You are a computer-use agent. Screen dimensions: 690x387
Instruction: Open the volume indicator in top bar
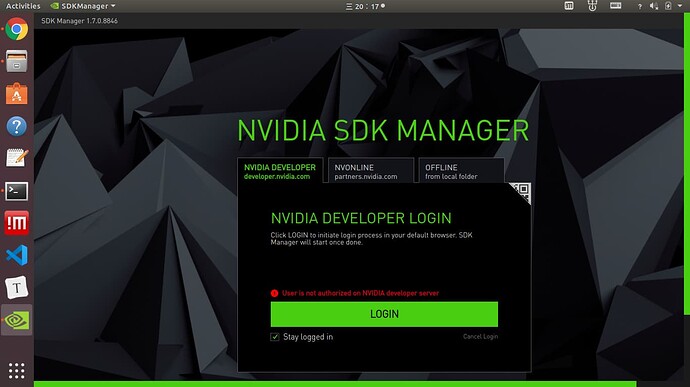click(x=654, y=6)
